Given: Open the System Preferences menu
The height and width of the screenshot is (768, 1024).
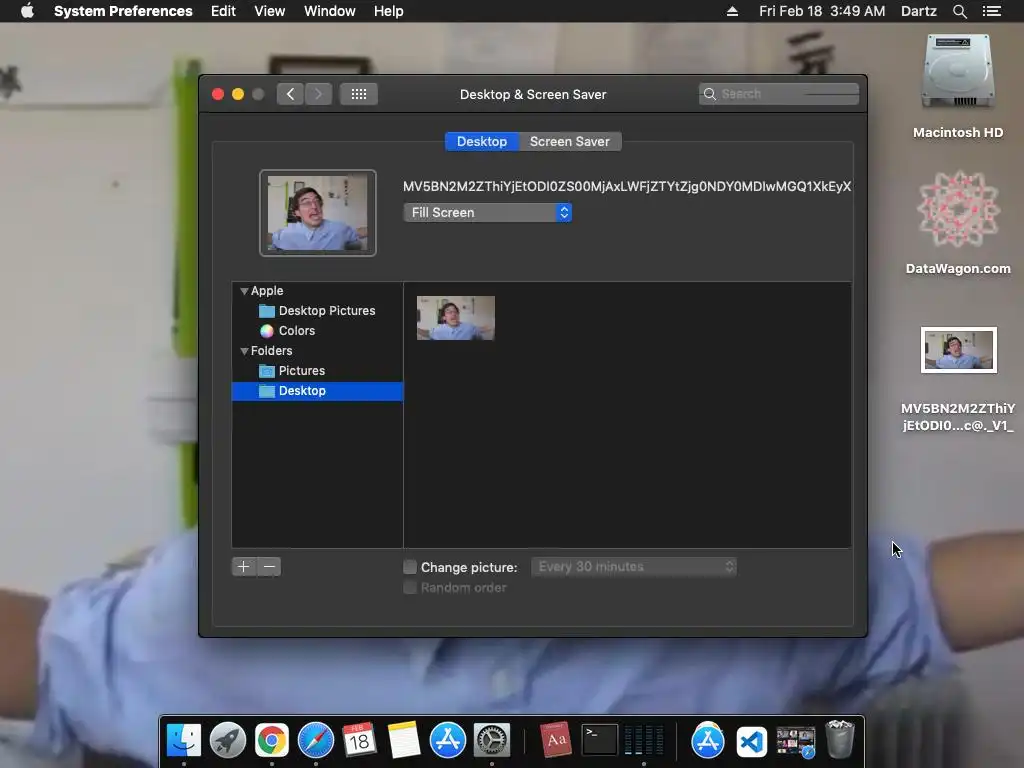Looking at the screenshot, I should 123,11.
